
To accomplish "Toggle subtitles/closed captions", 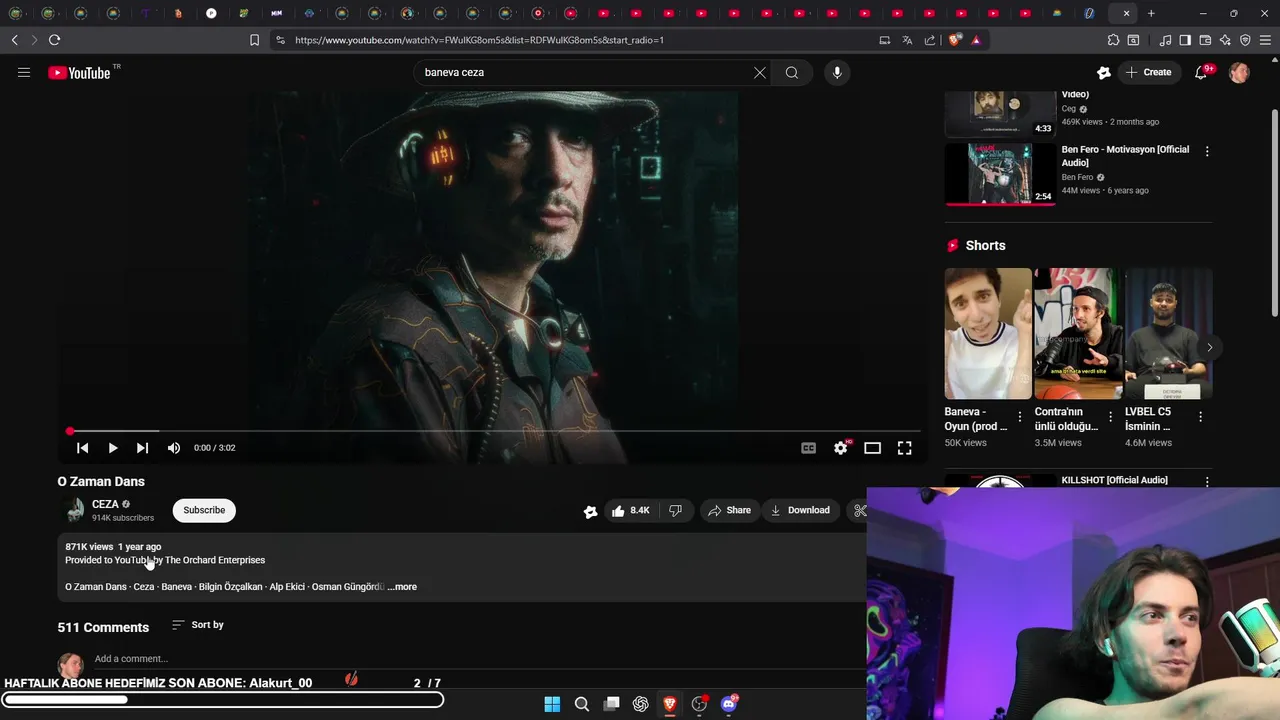I will pyautogui.click(x=808, y=448).
